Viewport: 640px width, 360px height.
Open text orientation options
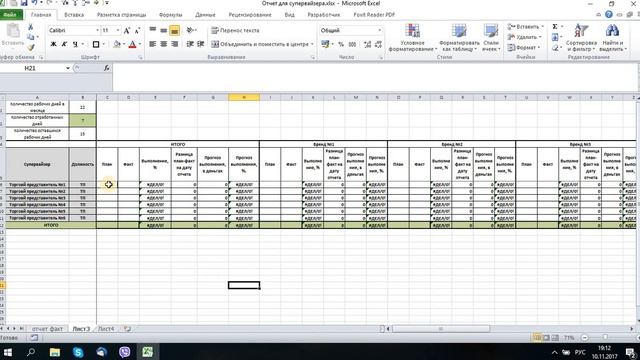(191, 30)
